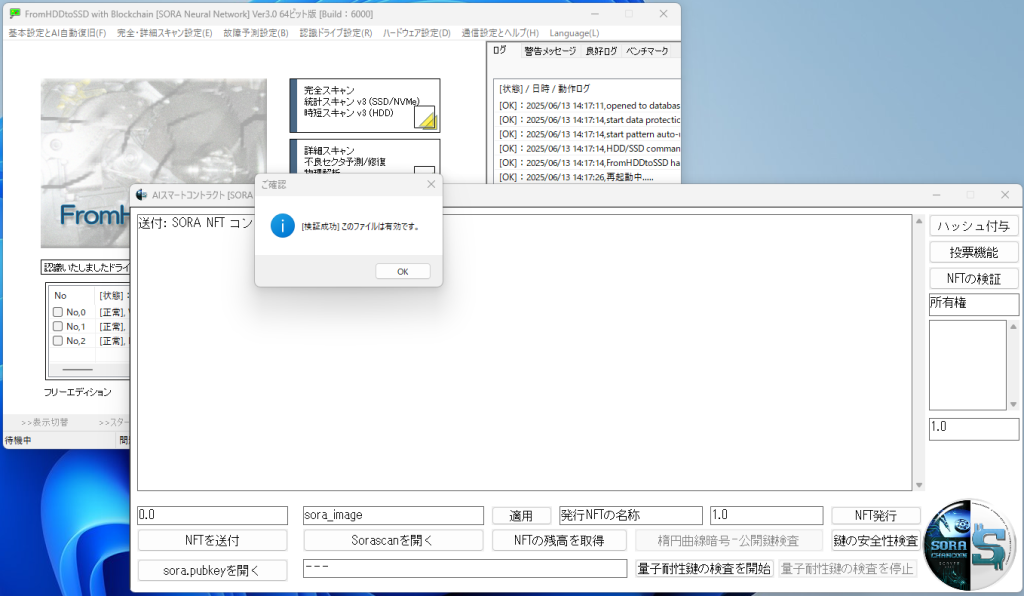Tick the No,2 drive checkbox

(58, 341)
